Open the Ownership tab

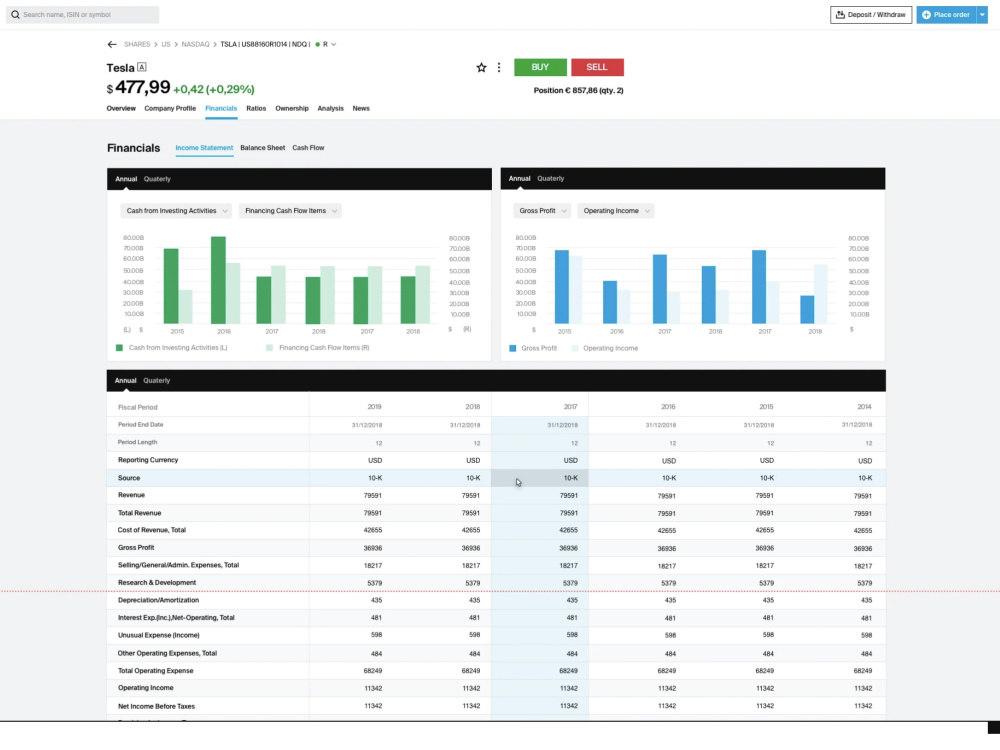point(292,108)
